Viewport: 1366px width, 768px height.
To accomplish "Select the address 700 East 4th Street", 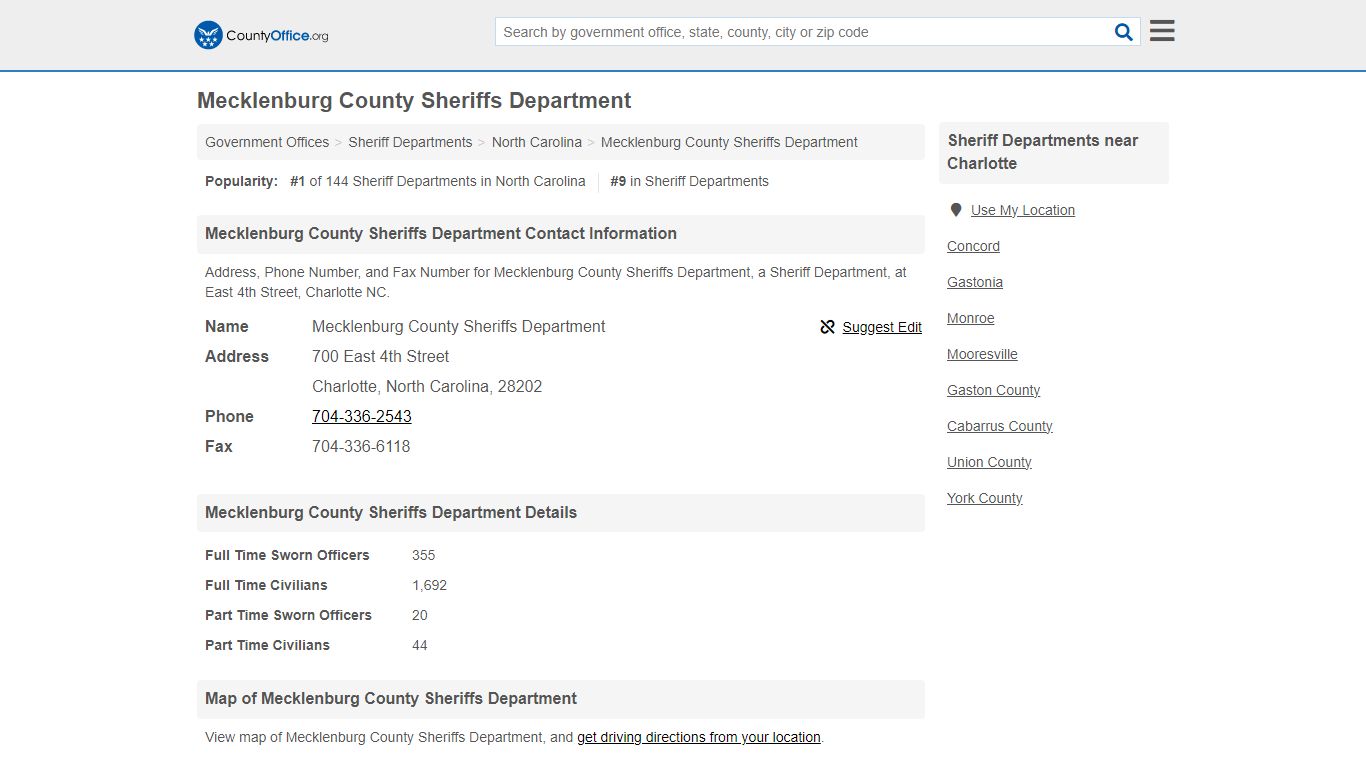I will click(x=380, y=356).
